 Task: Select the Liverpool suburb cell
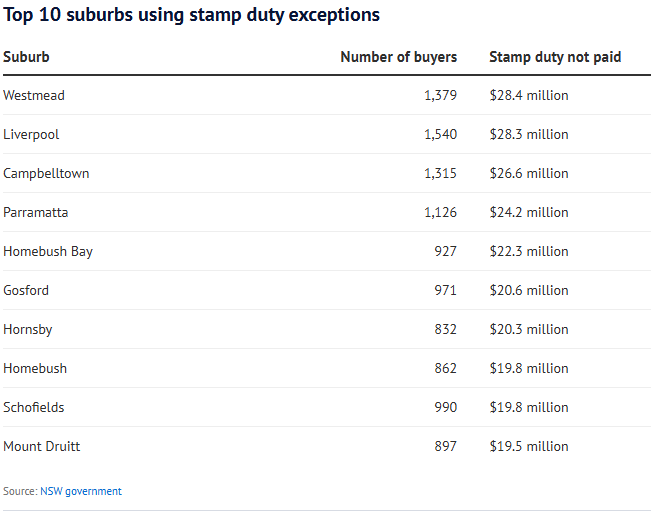pyautogui.click(x=31, y=134)
